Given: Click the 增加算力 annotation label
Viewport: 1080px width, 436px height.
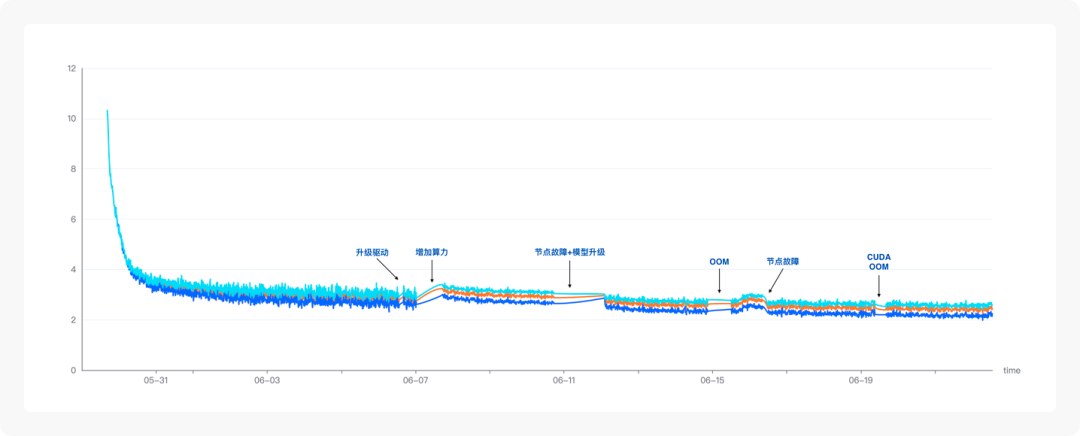Looking at the screenshot, I should 432,253.
